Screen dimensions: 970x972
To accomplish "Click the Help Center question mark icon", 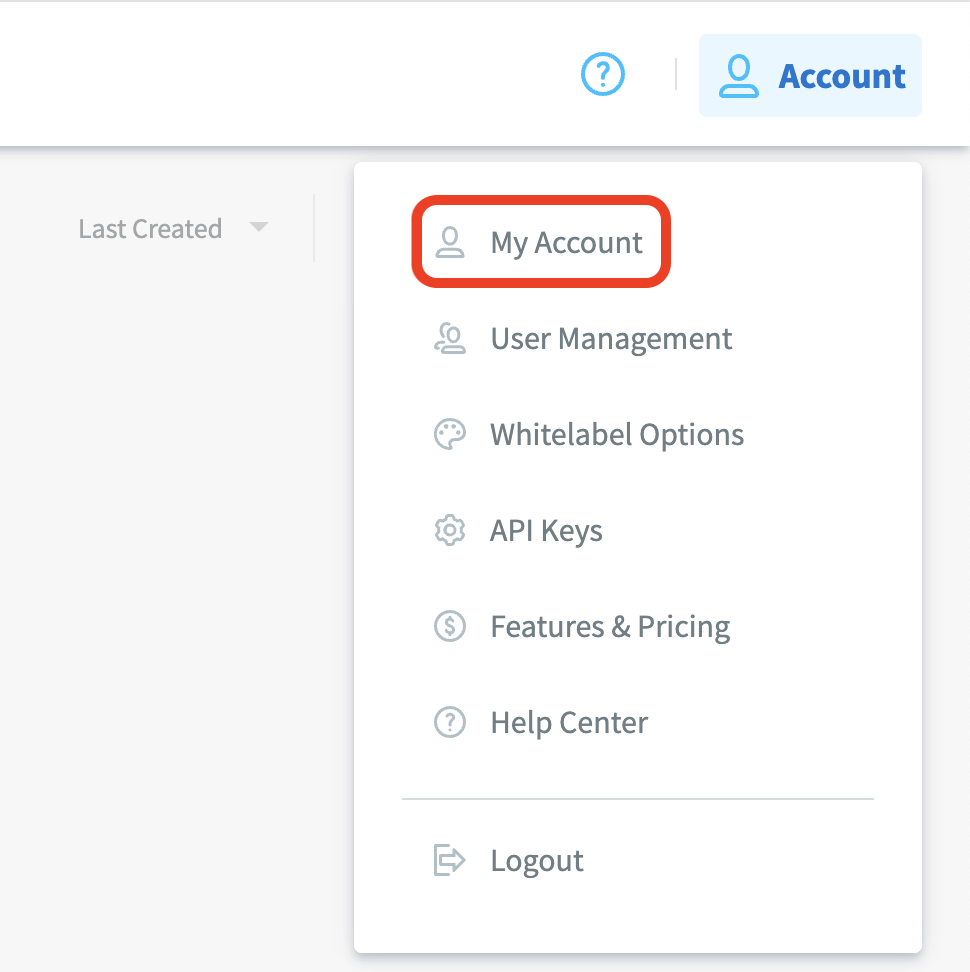I will (x=450, y=723).
